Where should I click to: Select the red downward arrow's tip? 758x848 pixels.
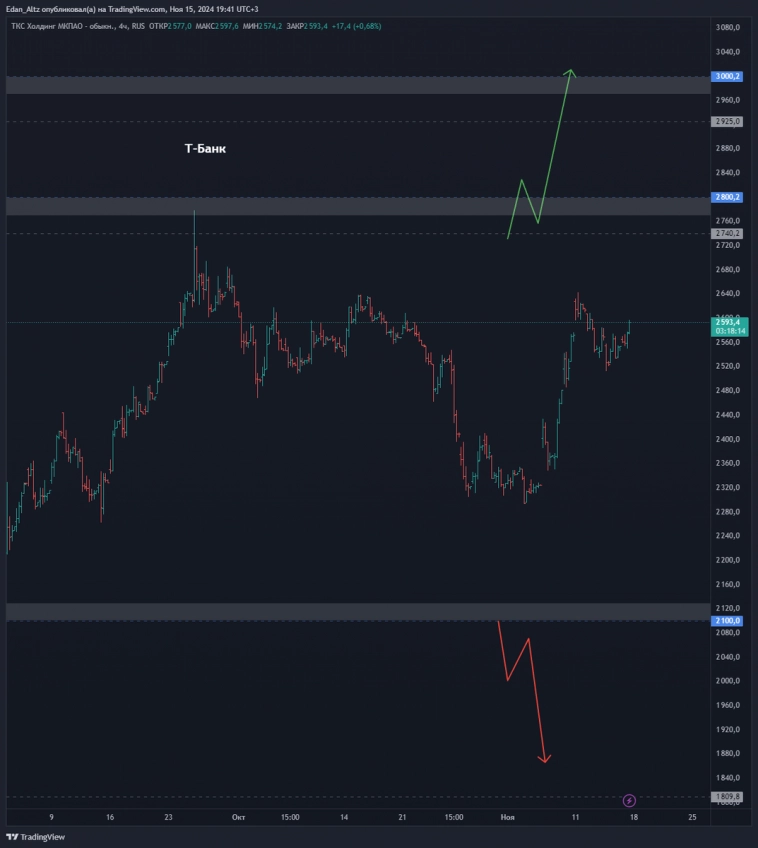(545, 761)
